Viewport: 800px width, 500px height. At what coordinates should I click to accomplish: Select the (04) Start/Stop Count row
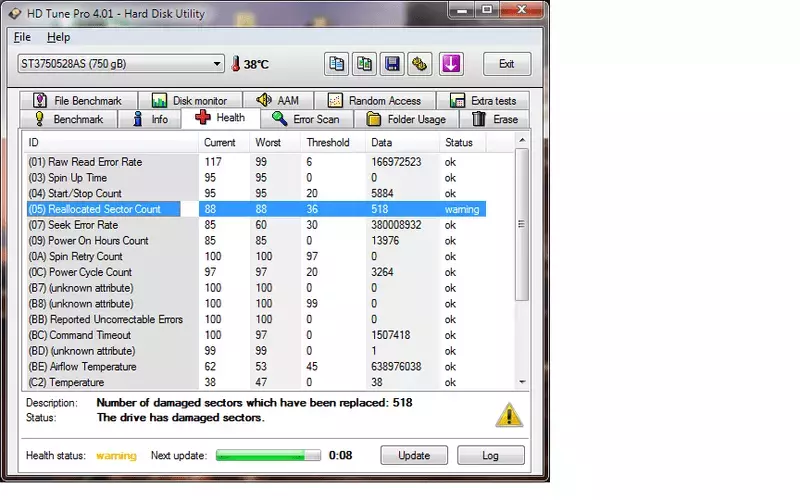tap(255, 193)
